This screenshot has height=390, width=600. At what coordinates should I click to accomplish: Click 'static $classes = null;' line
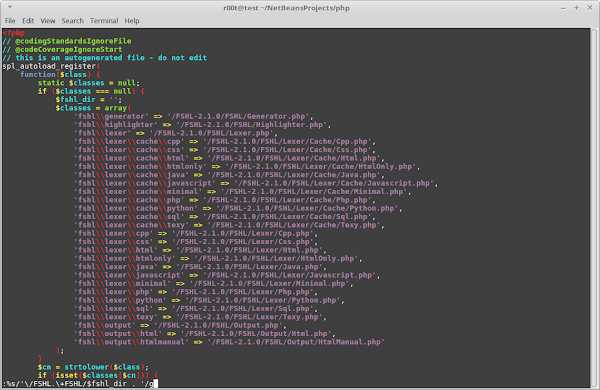pos(89,83)
